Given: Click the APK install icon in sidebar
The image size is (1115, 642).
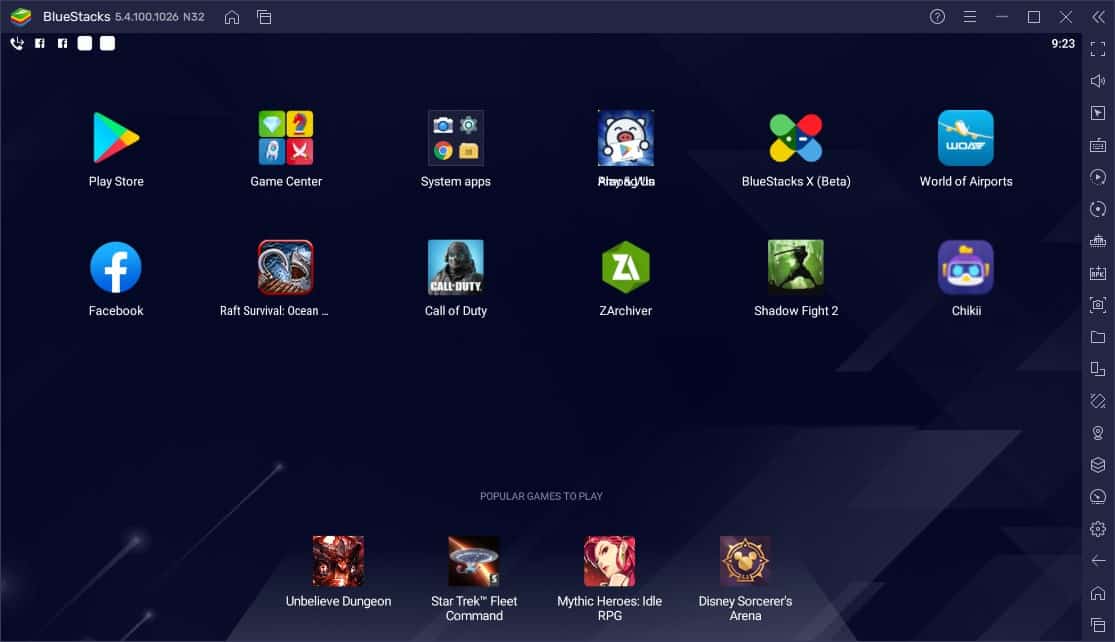Looking at the screenshot, I should point(1098,273).
